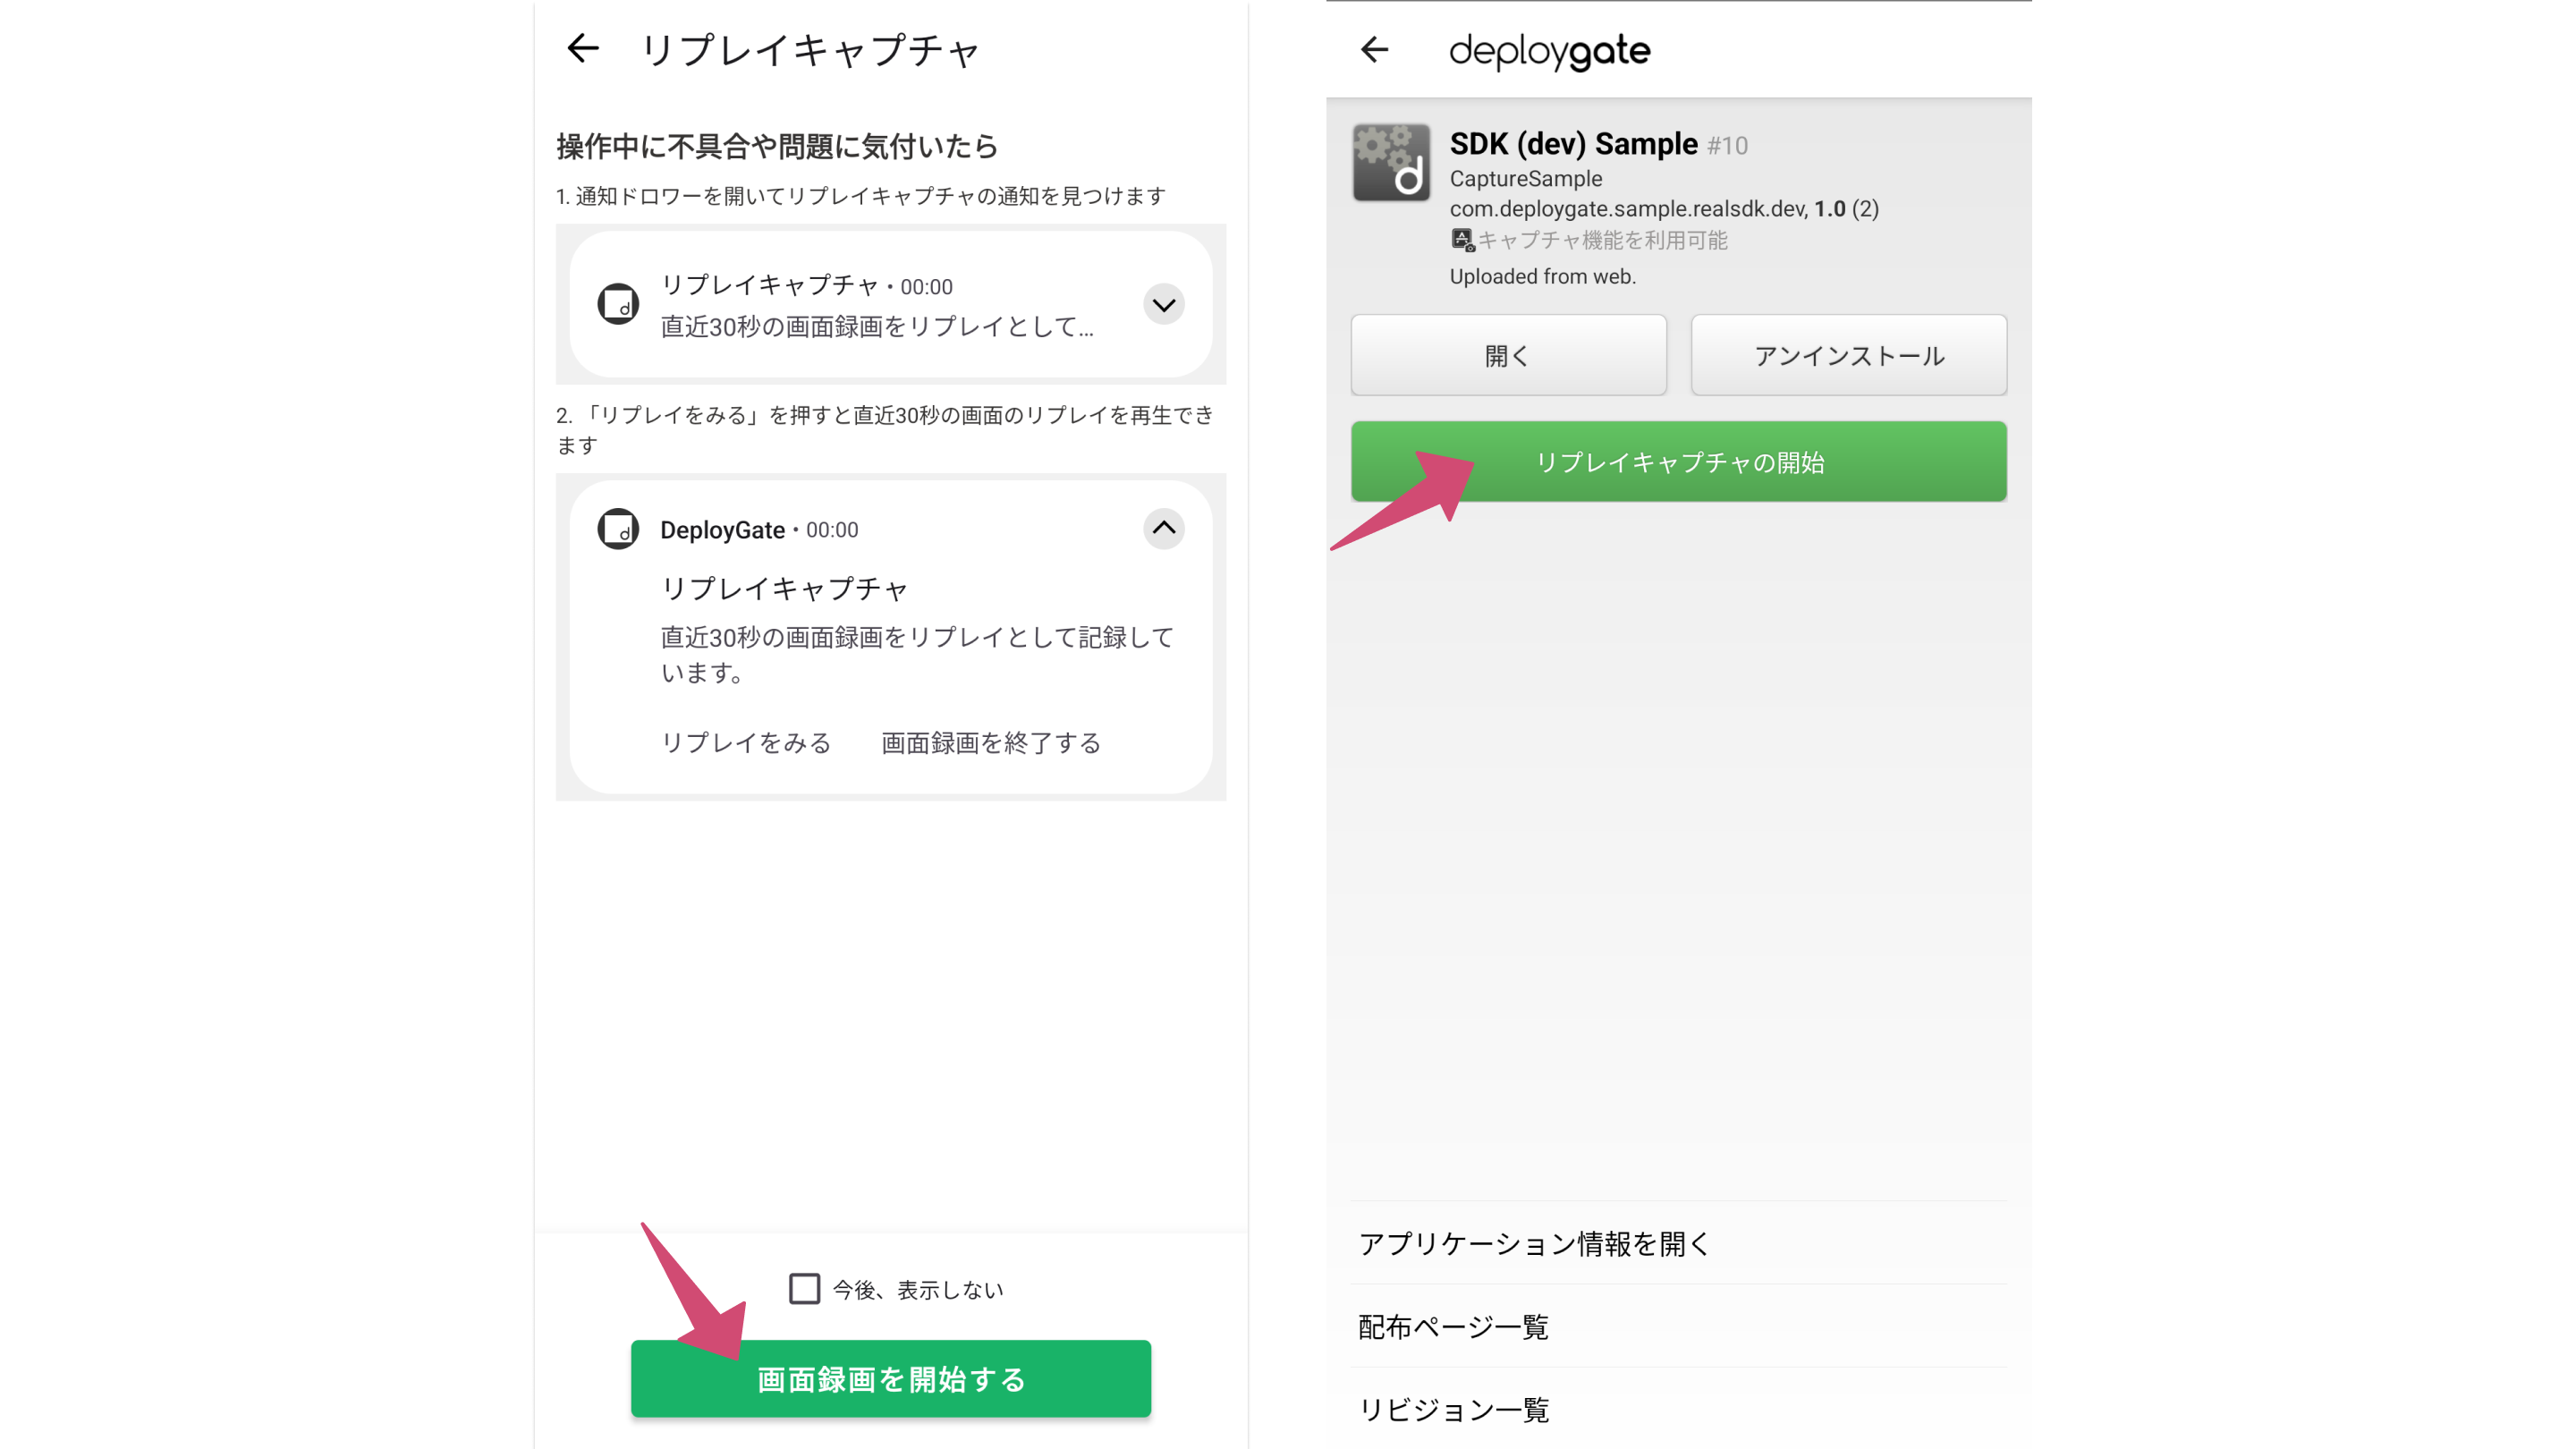Tap 画面録画を終了する notification action

tap(990, 742)
